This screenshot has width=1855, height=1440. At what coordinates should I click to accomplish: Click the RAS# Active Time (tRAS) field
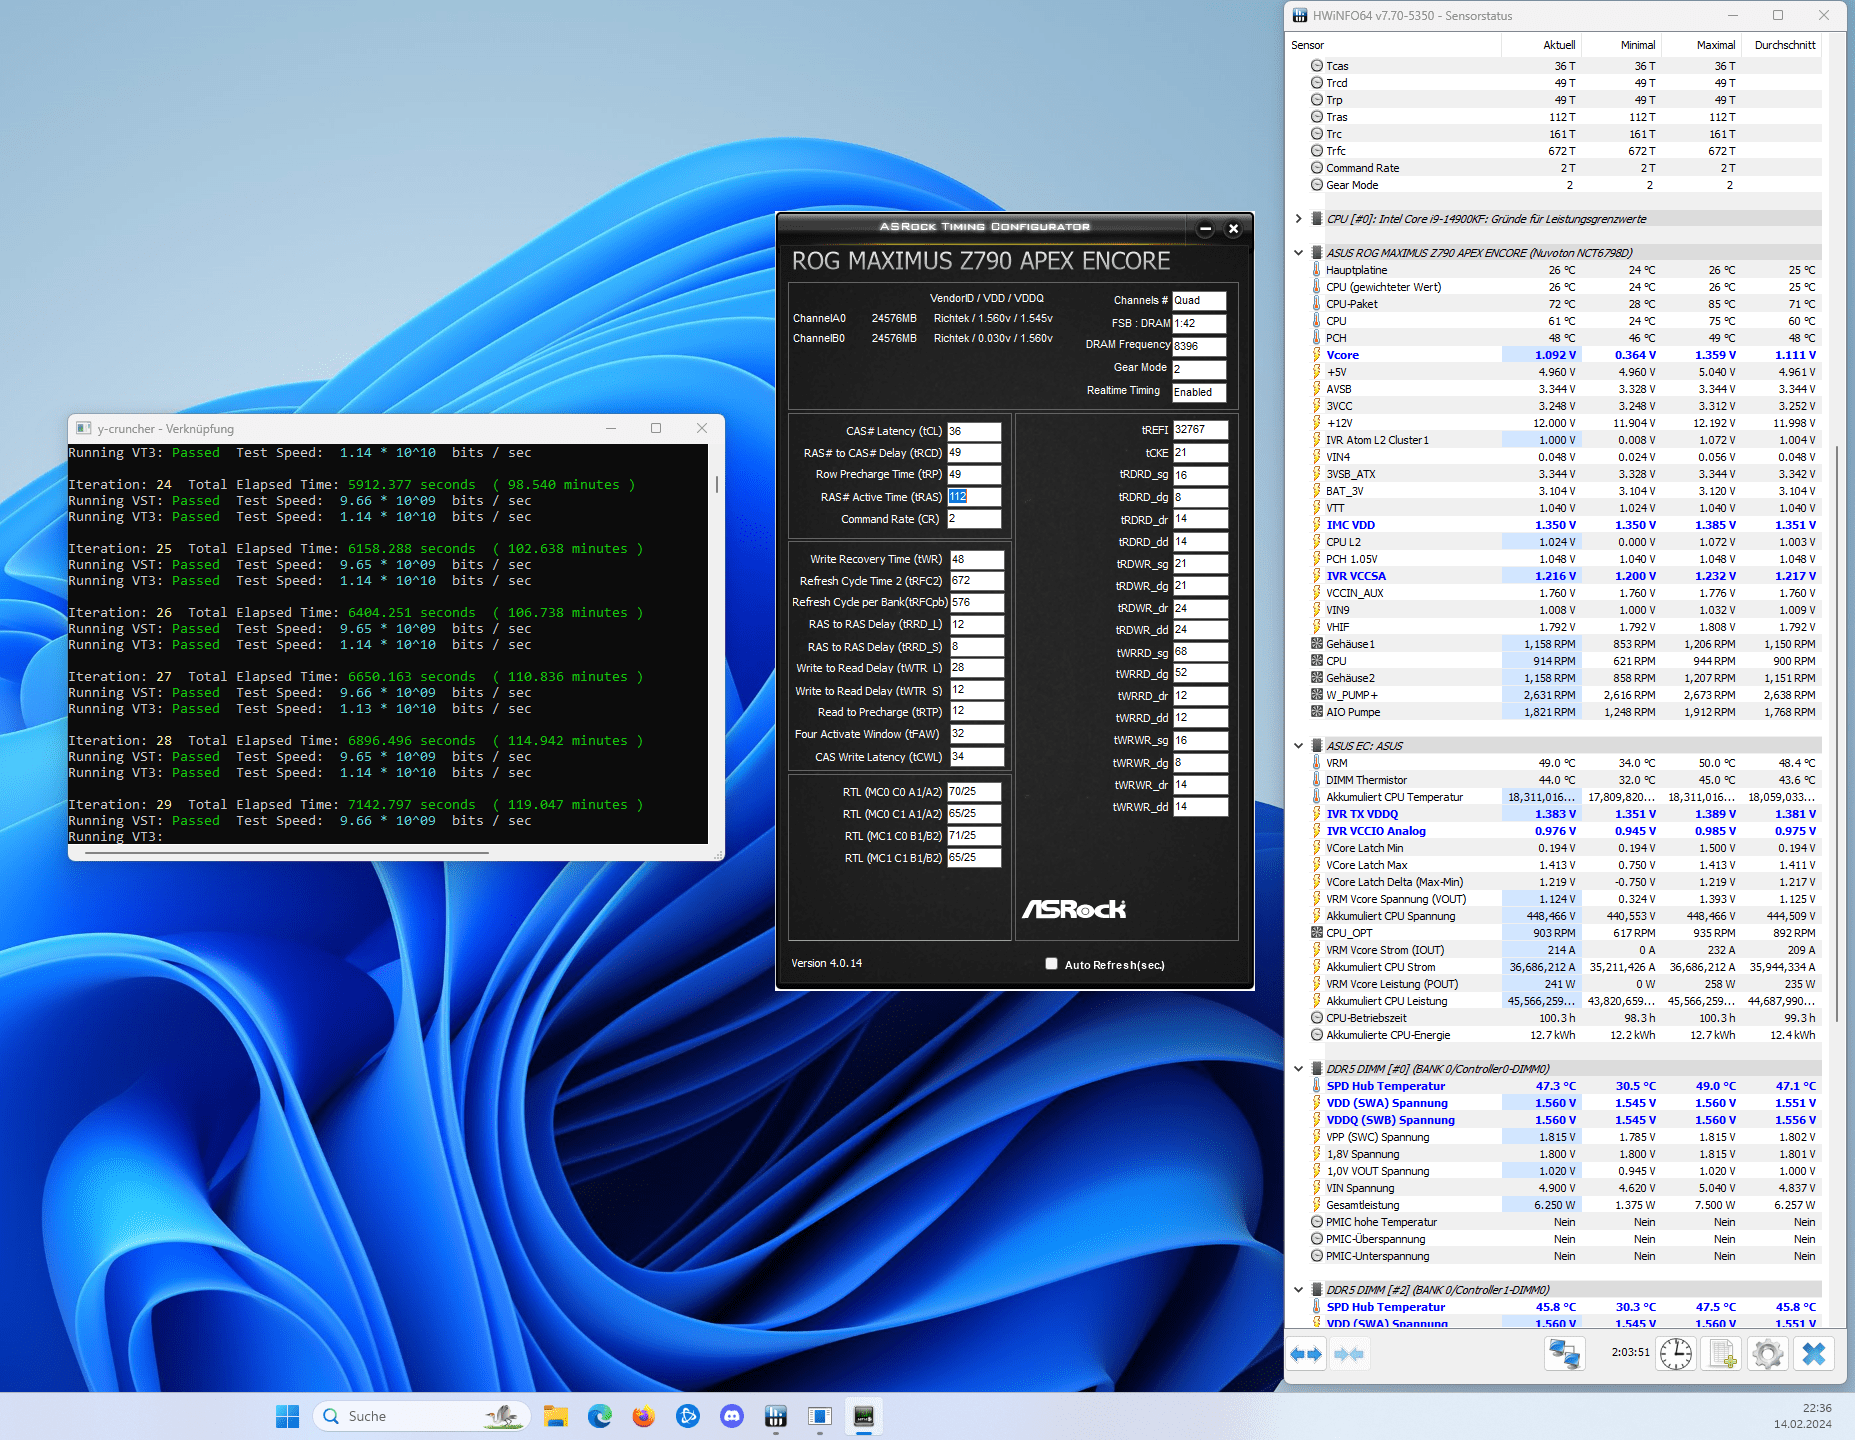(974, 497)
